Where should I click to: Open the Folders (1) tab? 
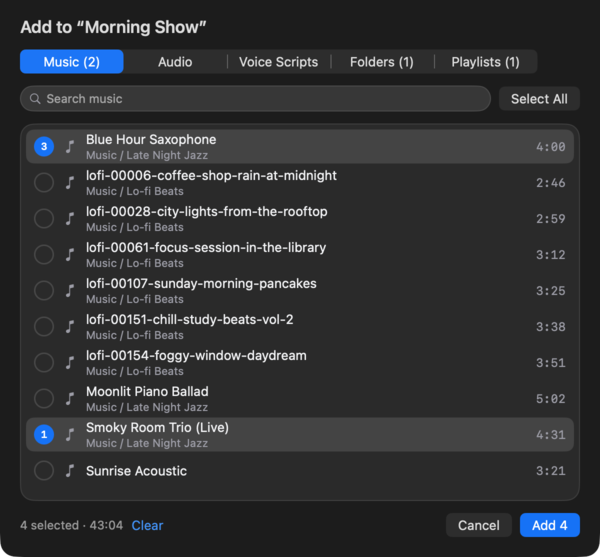tap(382, 62)
